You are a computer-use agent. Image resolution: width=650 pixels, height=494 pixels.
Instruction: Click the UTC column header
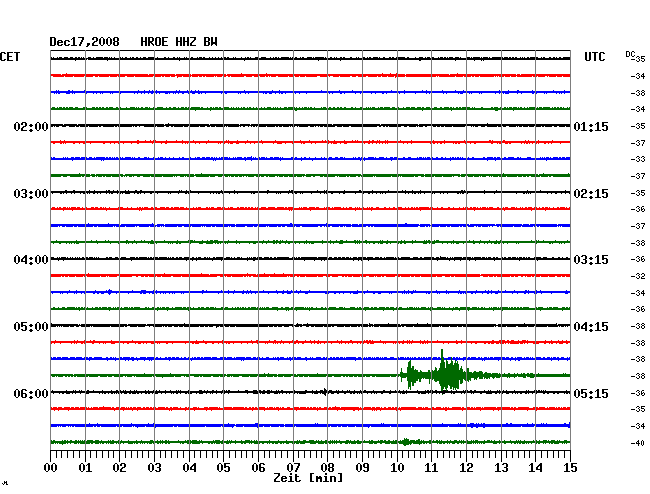594,57
